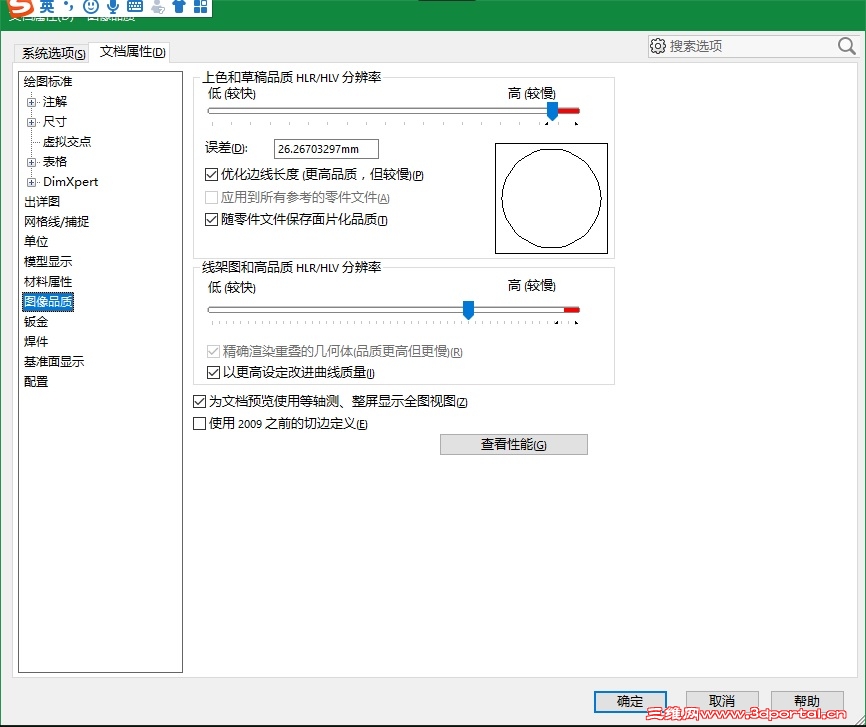Click the Sogou emoji picker icon
The width and height of the screenshot is (866, 727).
coord(92,7)
